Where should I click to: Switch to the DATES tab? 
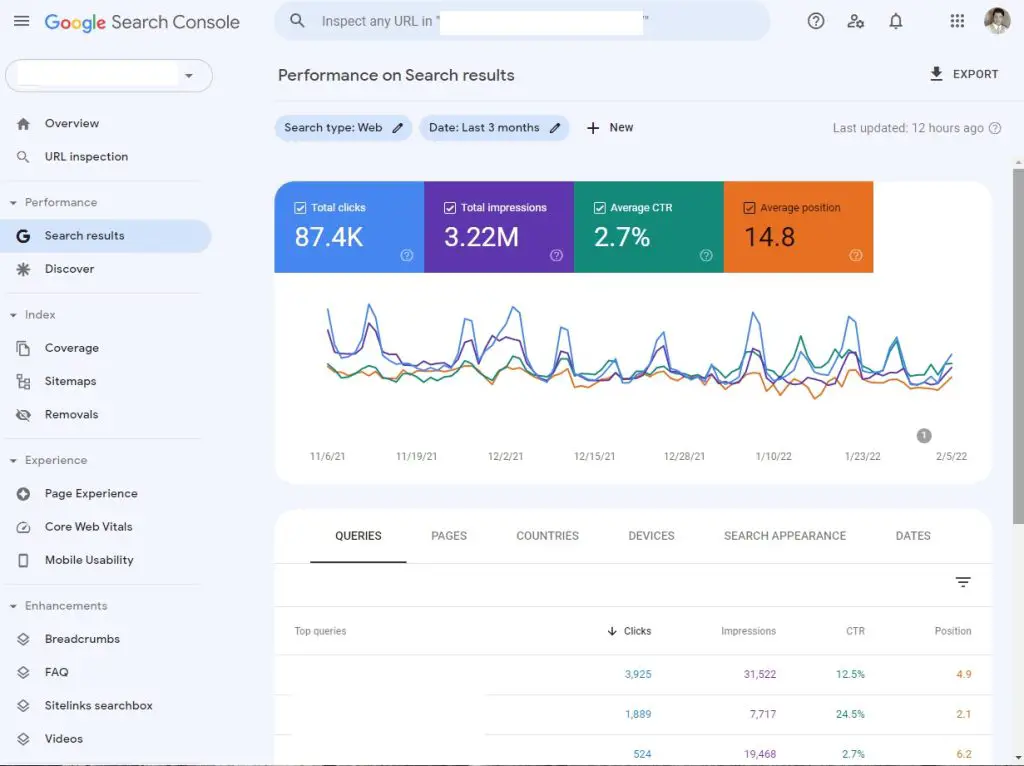point(912,536)
